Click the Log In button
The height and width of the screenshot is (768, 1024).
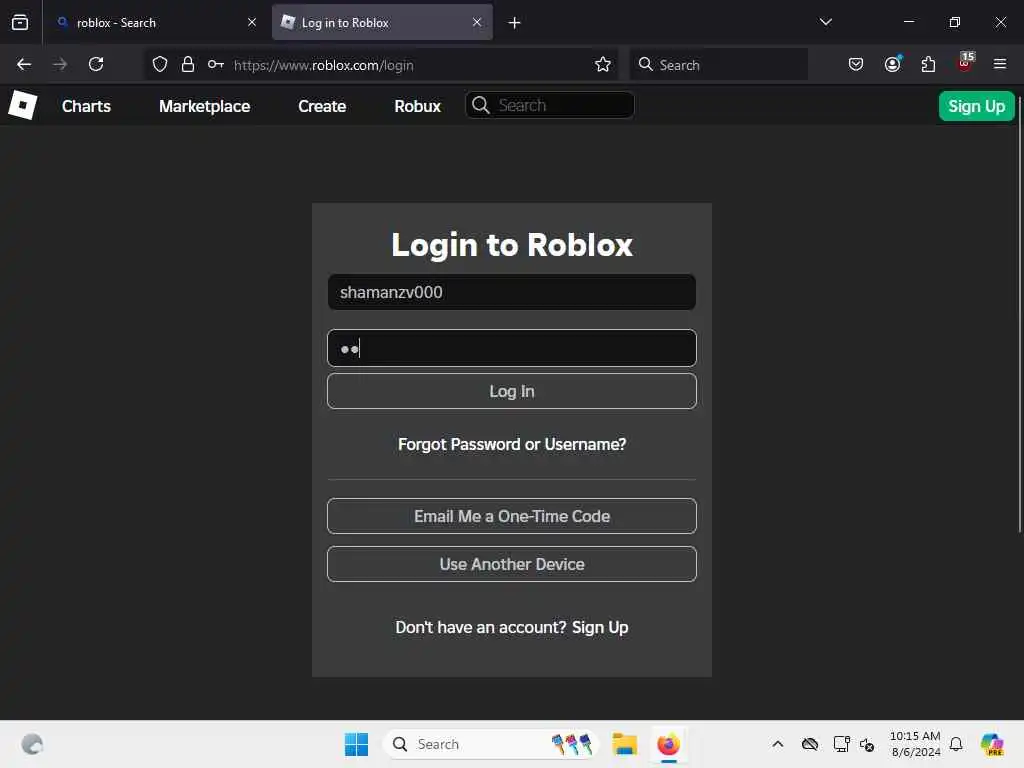pyautogui.click(x=512, y=391)
